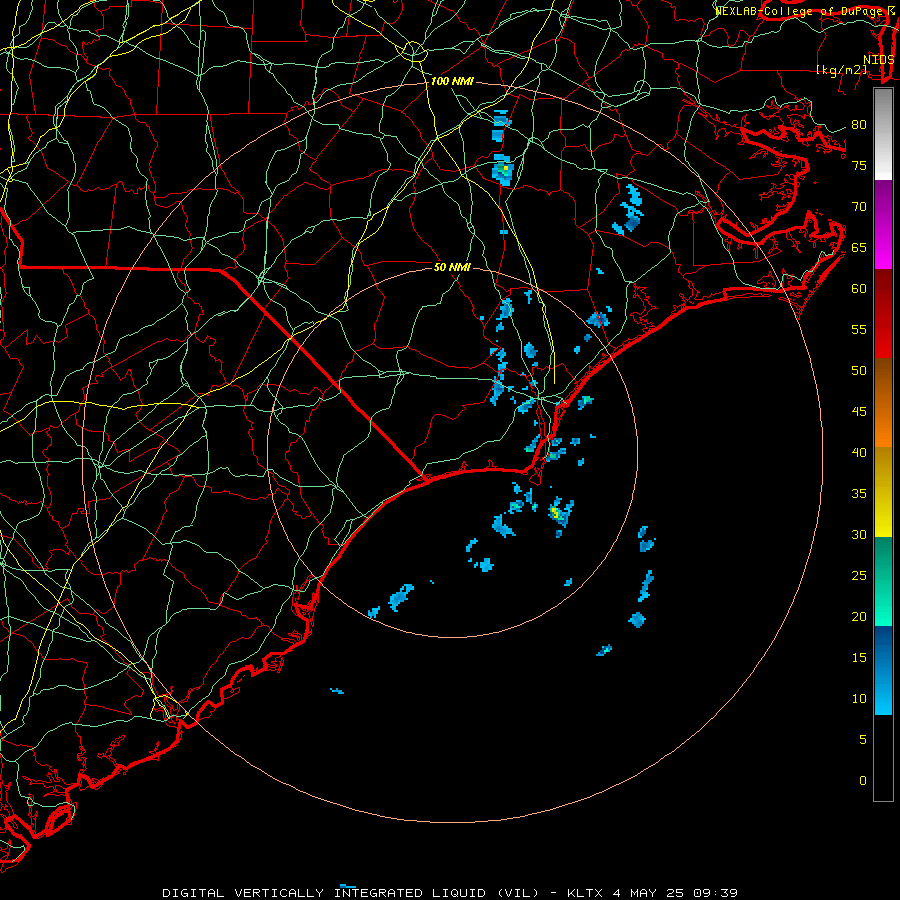Click the black bottom segment of the color bar
Viewport: 900px width, 900px height.
883,758
